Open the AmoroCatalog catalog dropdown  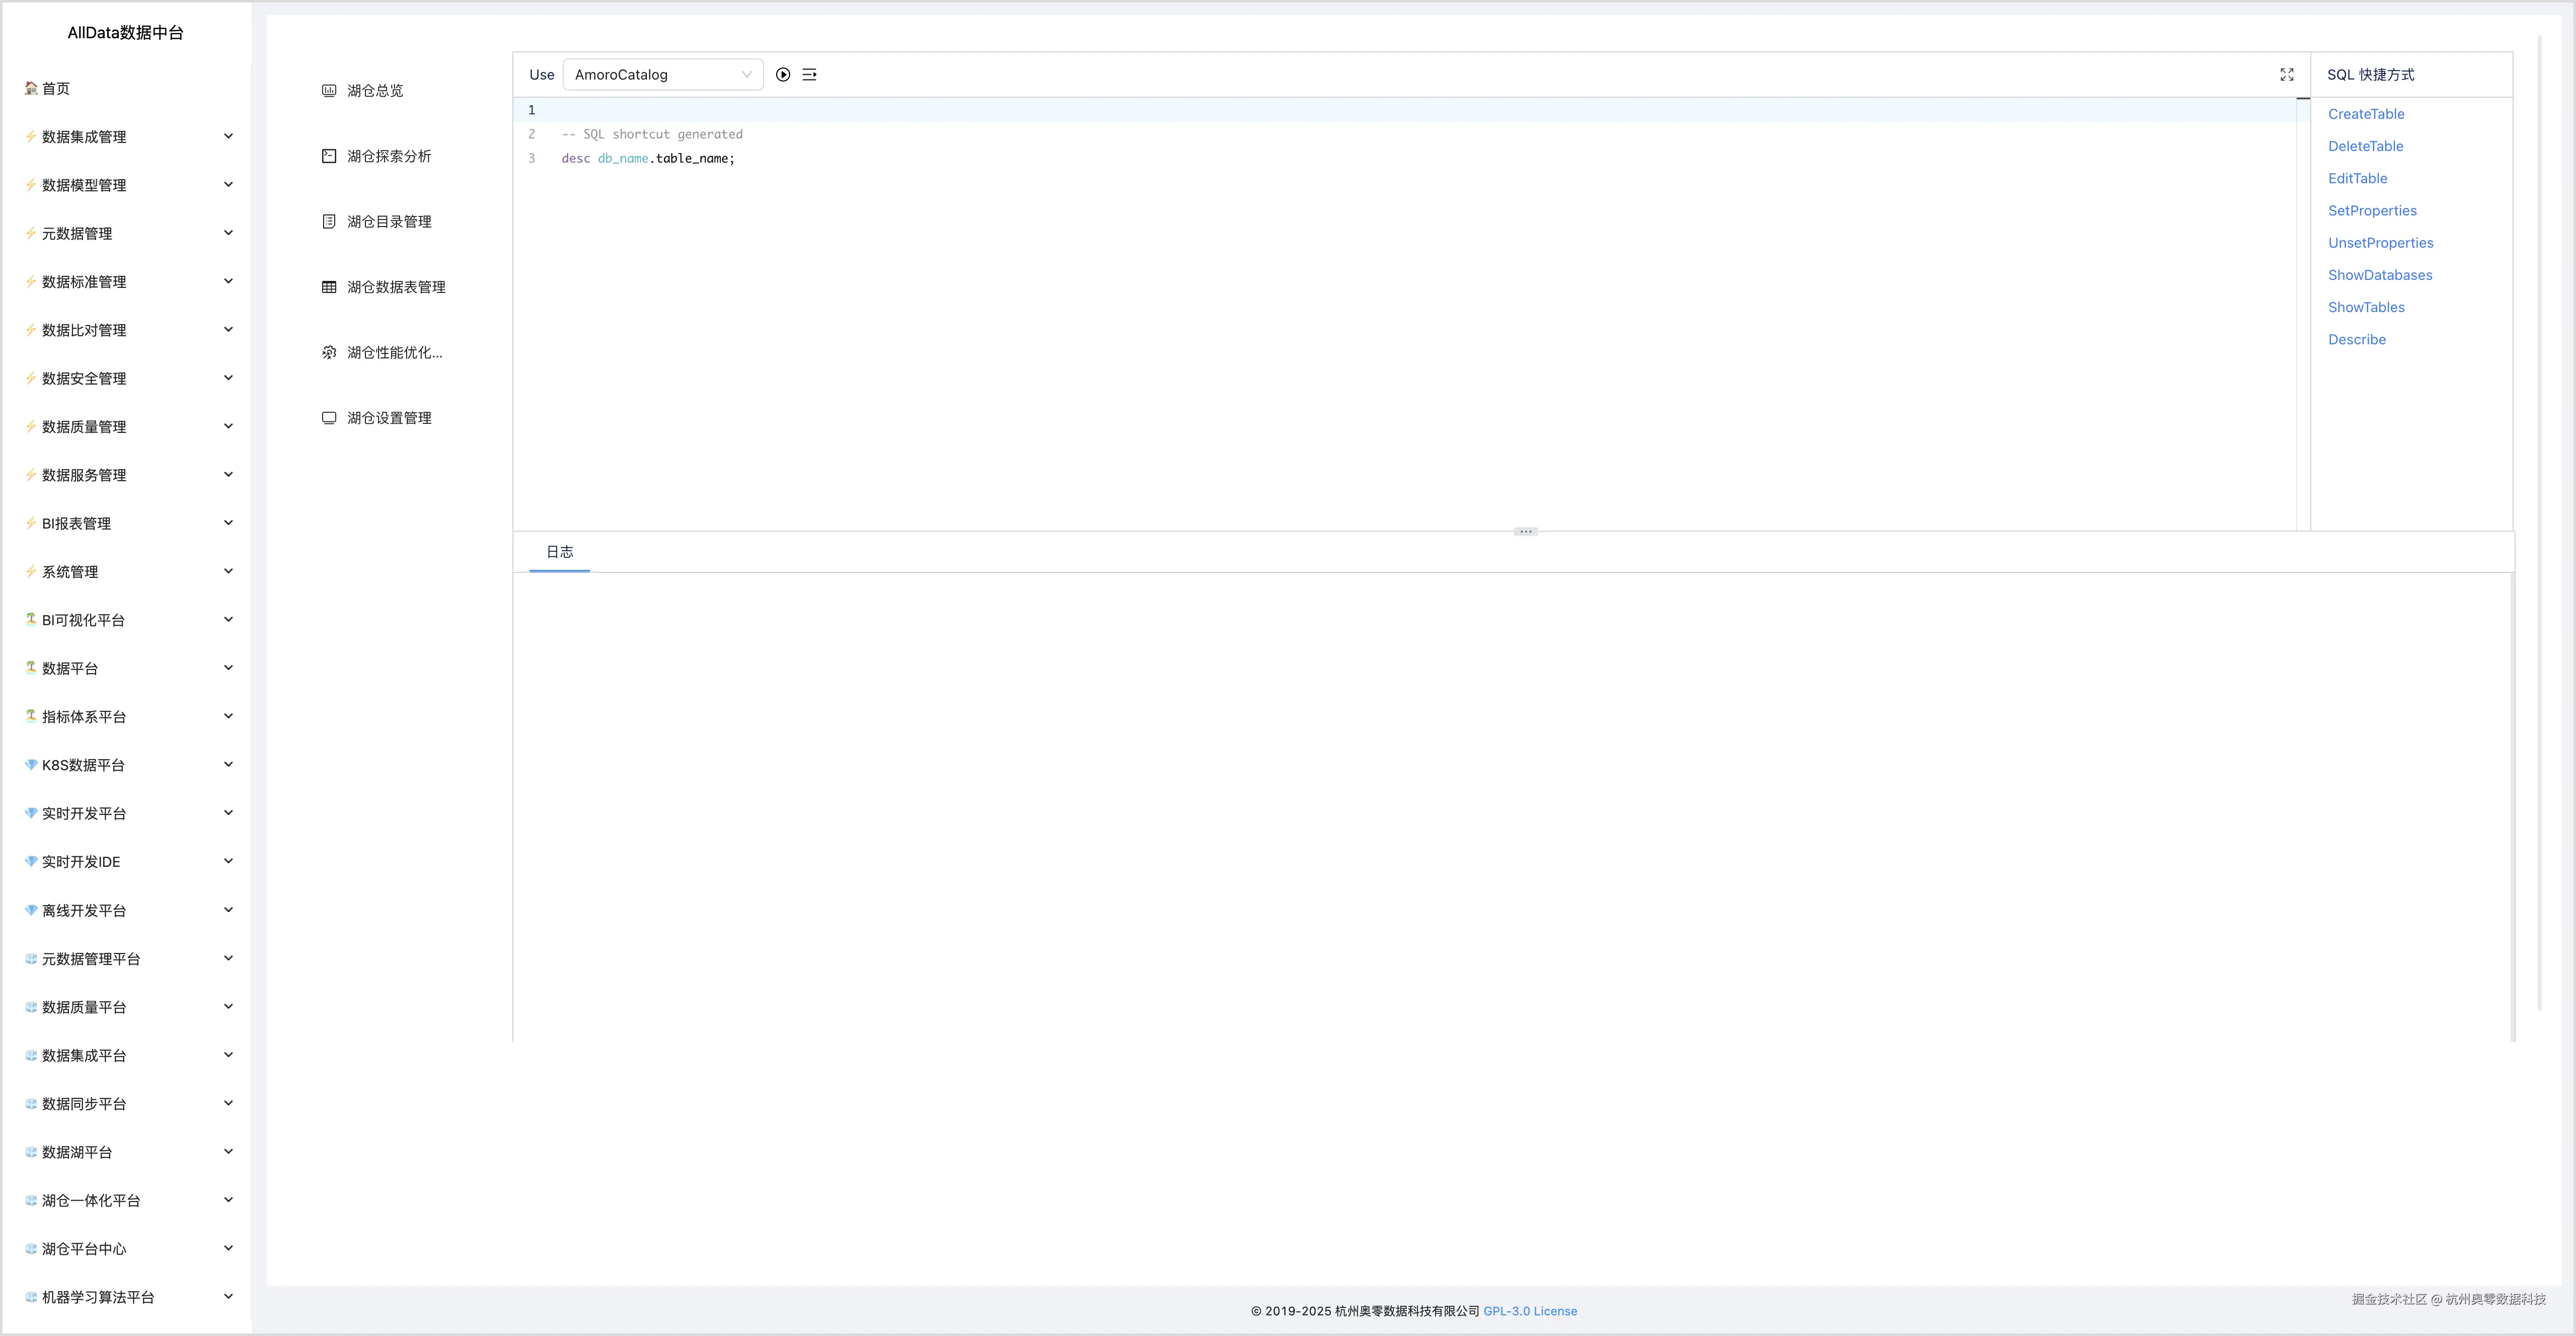[662, 75]
